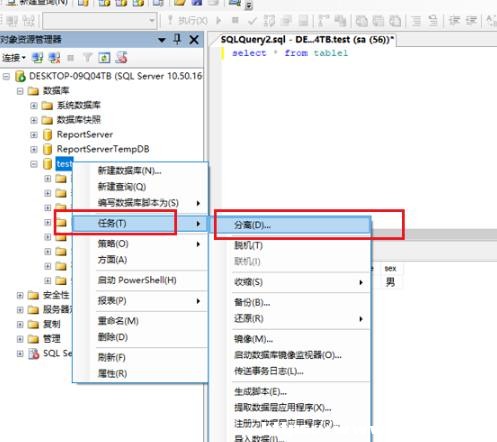
Task: Close the object explorer panel
Action: click(x=194, y=40)
